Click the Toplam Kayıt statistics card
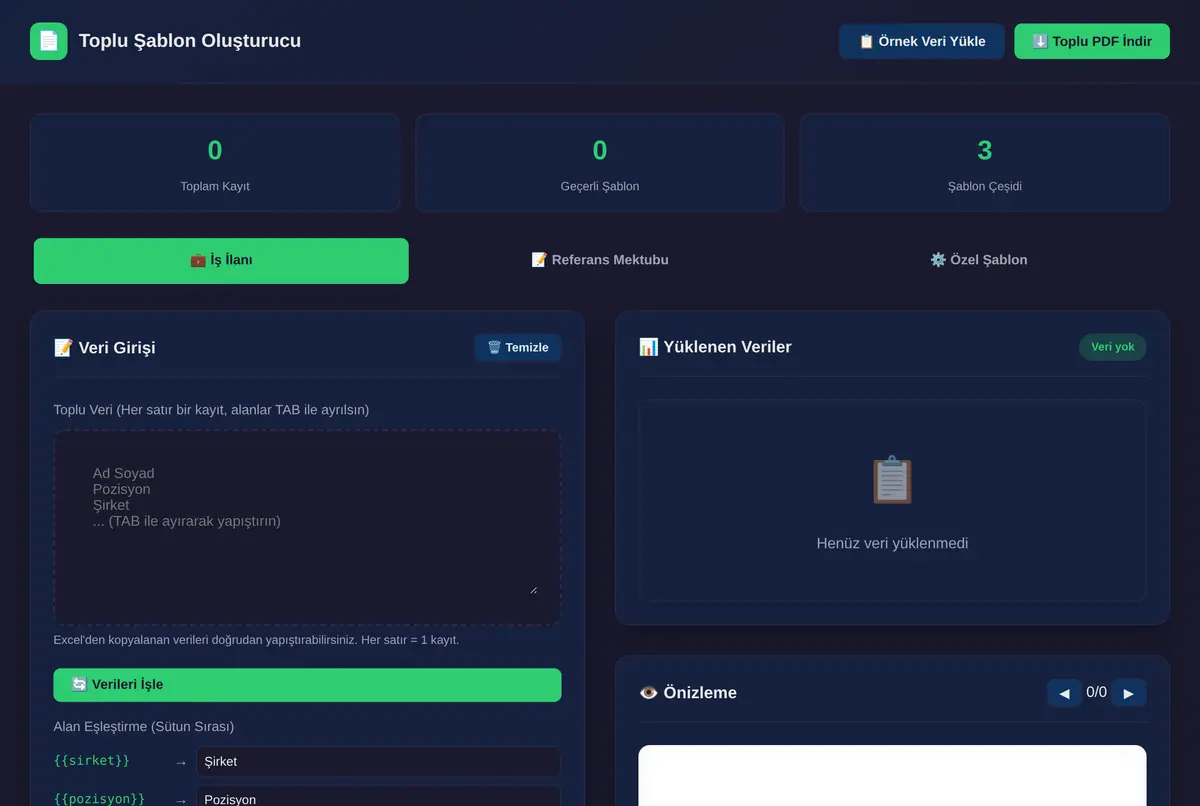 point(215,162)
